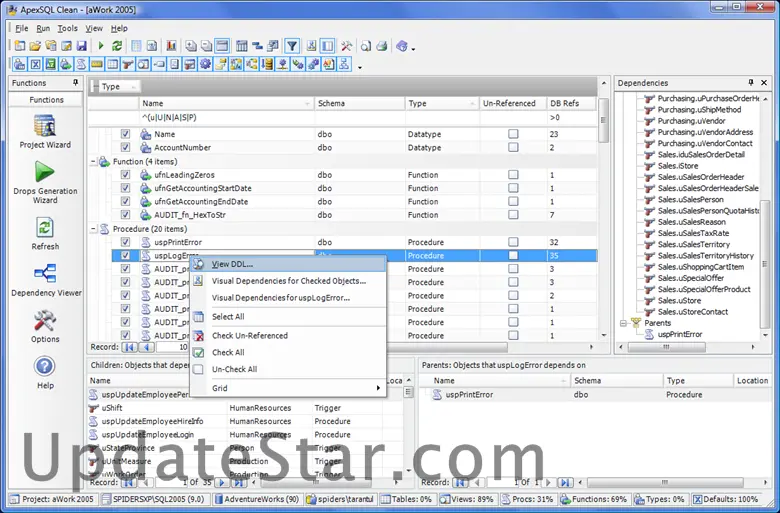The width and height of the screenshot is (780, 513).
Task: Go to last record in Parents grid
Action: [x=565, y=482]
